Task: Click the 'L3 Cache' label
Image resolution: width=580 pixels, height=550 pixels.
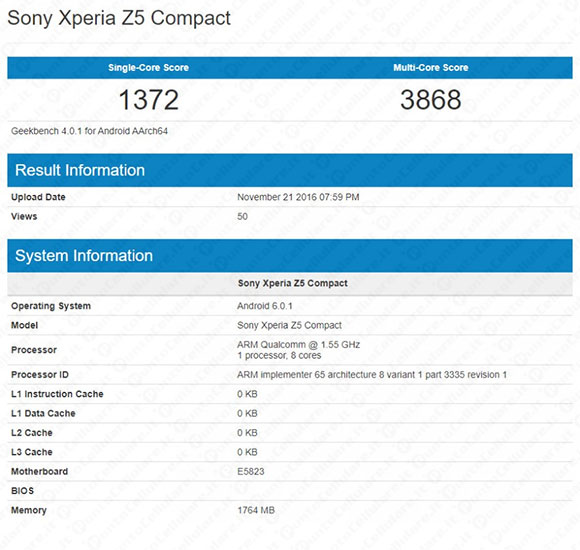Action: coord(31,452)
